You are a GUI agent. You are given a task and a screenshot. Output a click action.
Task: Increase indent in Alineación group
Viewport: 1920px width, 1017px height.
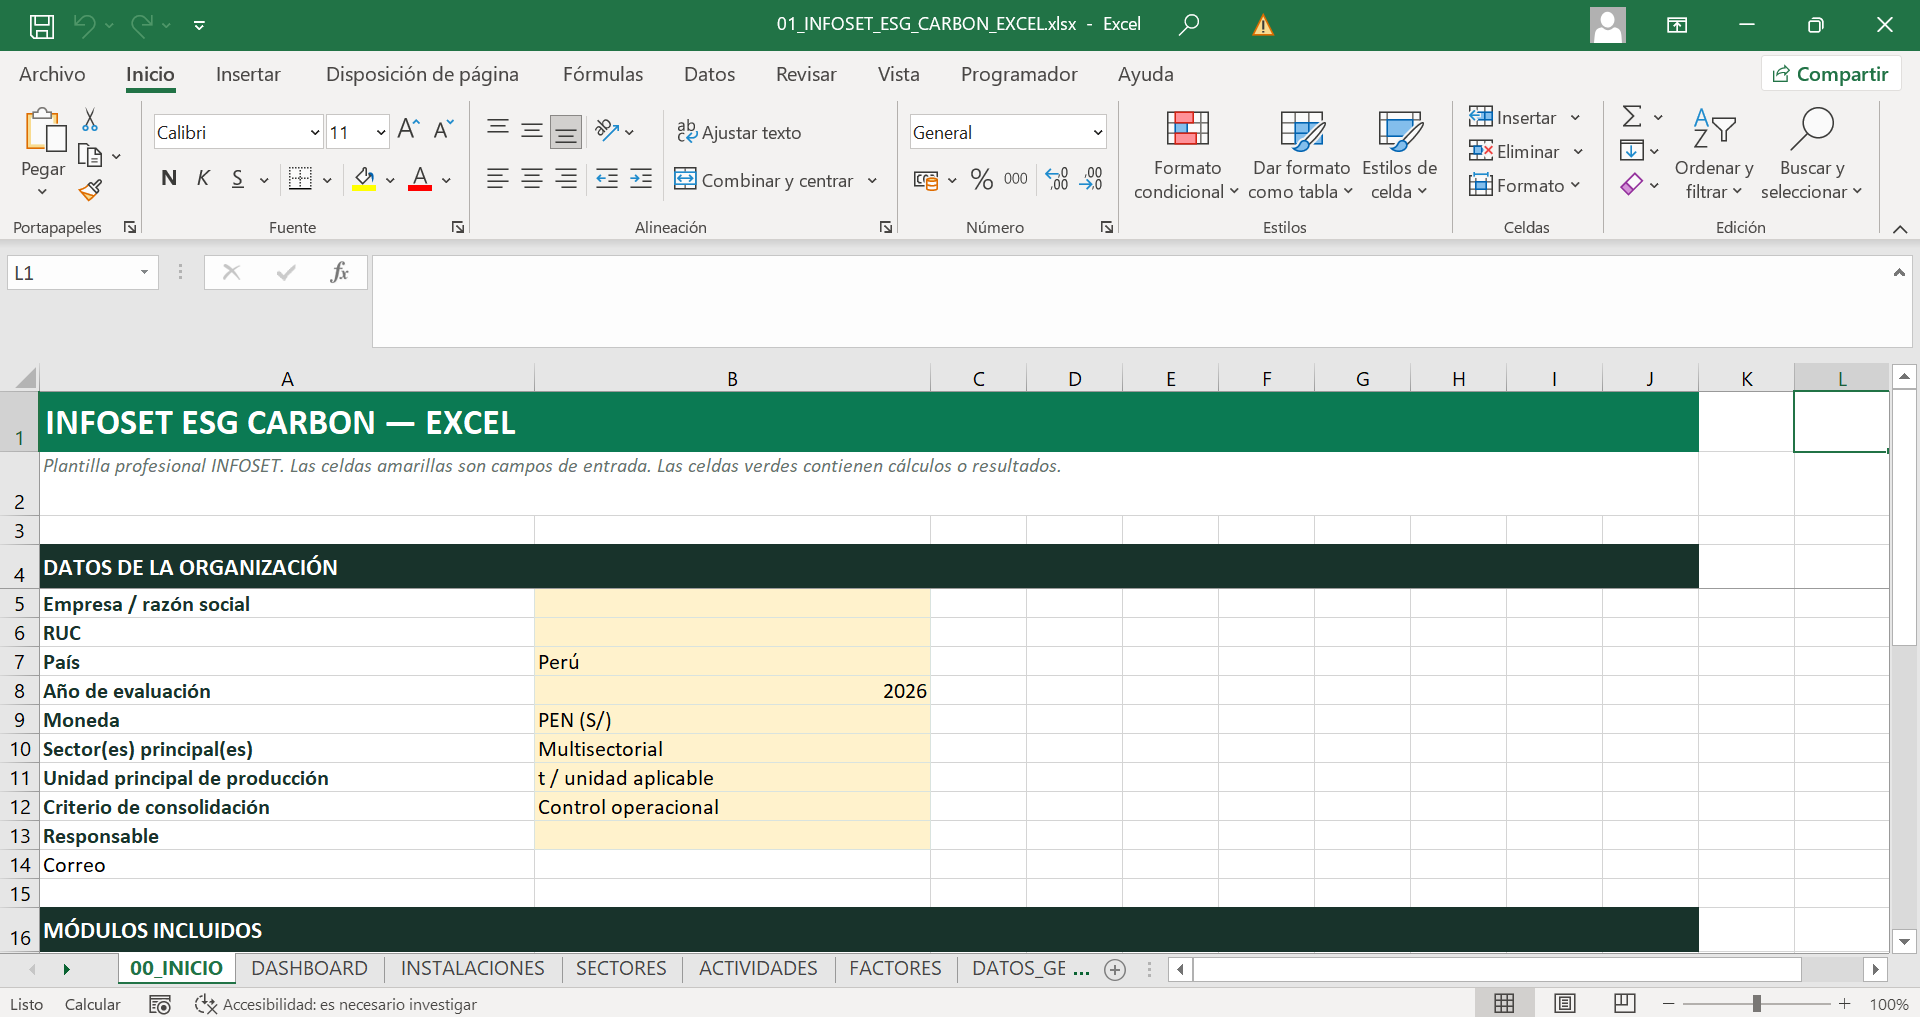[x=641, y=179]
